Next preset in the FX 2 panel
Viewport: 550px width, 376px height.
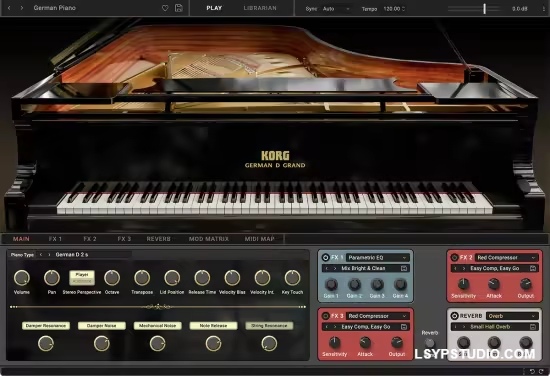pyautogui.click(x=464, y=268)
